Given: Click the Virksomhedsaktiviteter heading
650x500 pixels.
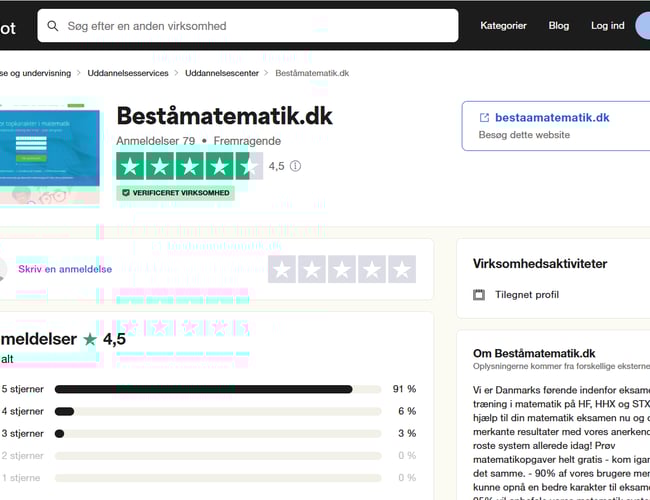Looking at the screenshot, I should coord(540,264).
